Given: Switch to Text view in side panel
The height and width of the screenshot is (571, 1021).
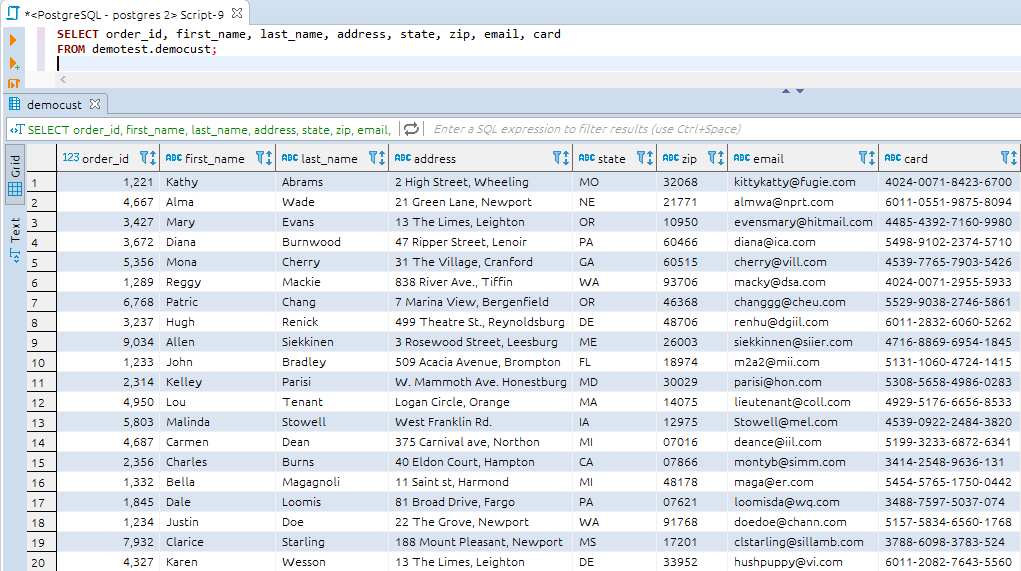Looking at the screenshot, I should [x=14, y=238].
